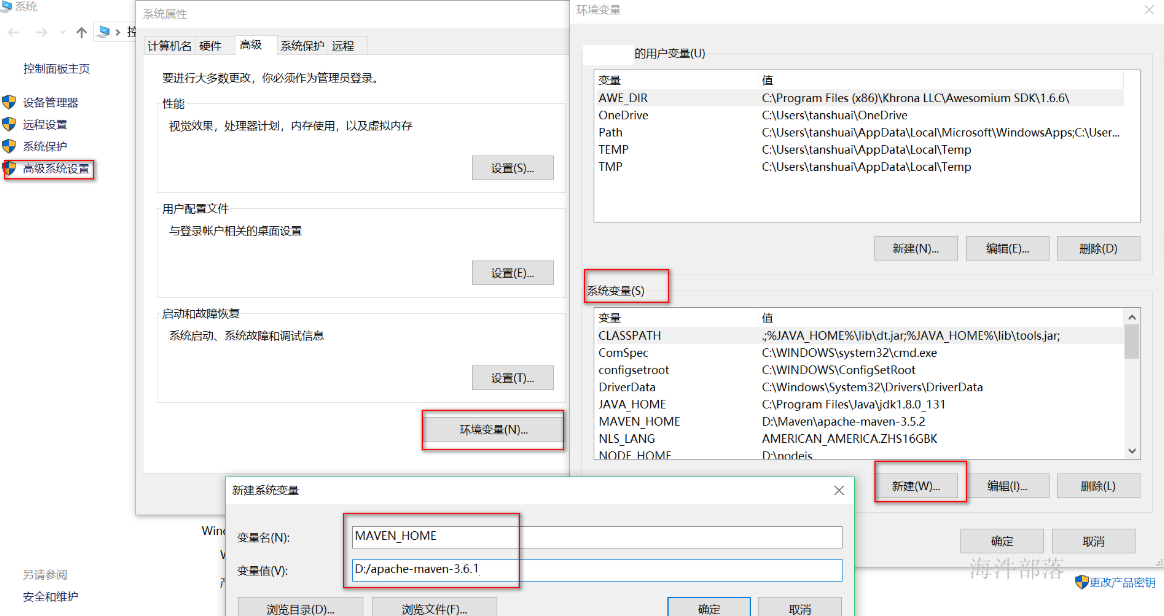
Task: Select the 高级 tab
Action: [252, 45]
